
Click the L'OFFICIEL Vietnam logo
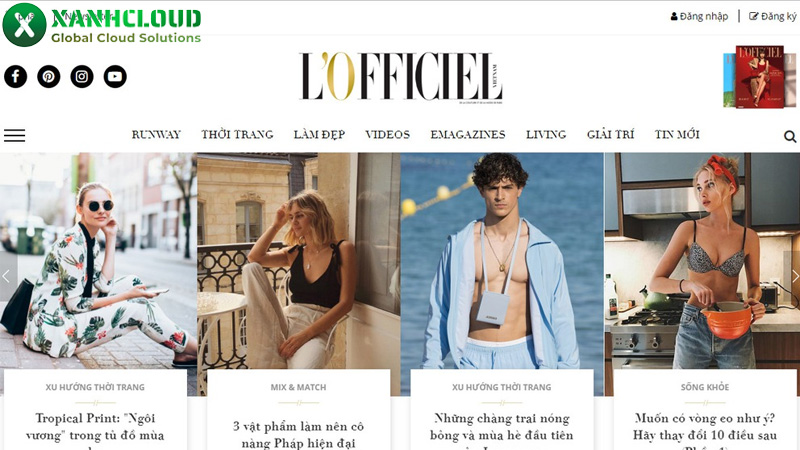401,77
